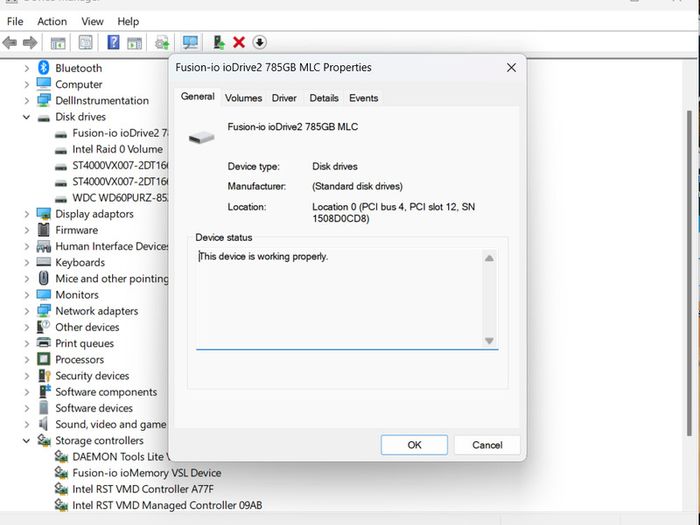Click the Network adapters category icon
This screenshot has height=525, width=700.
44,311
